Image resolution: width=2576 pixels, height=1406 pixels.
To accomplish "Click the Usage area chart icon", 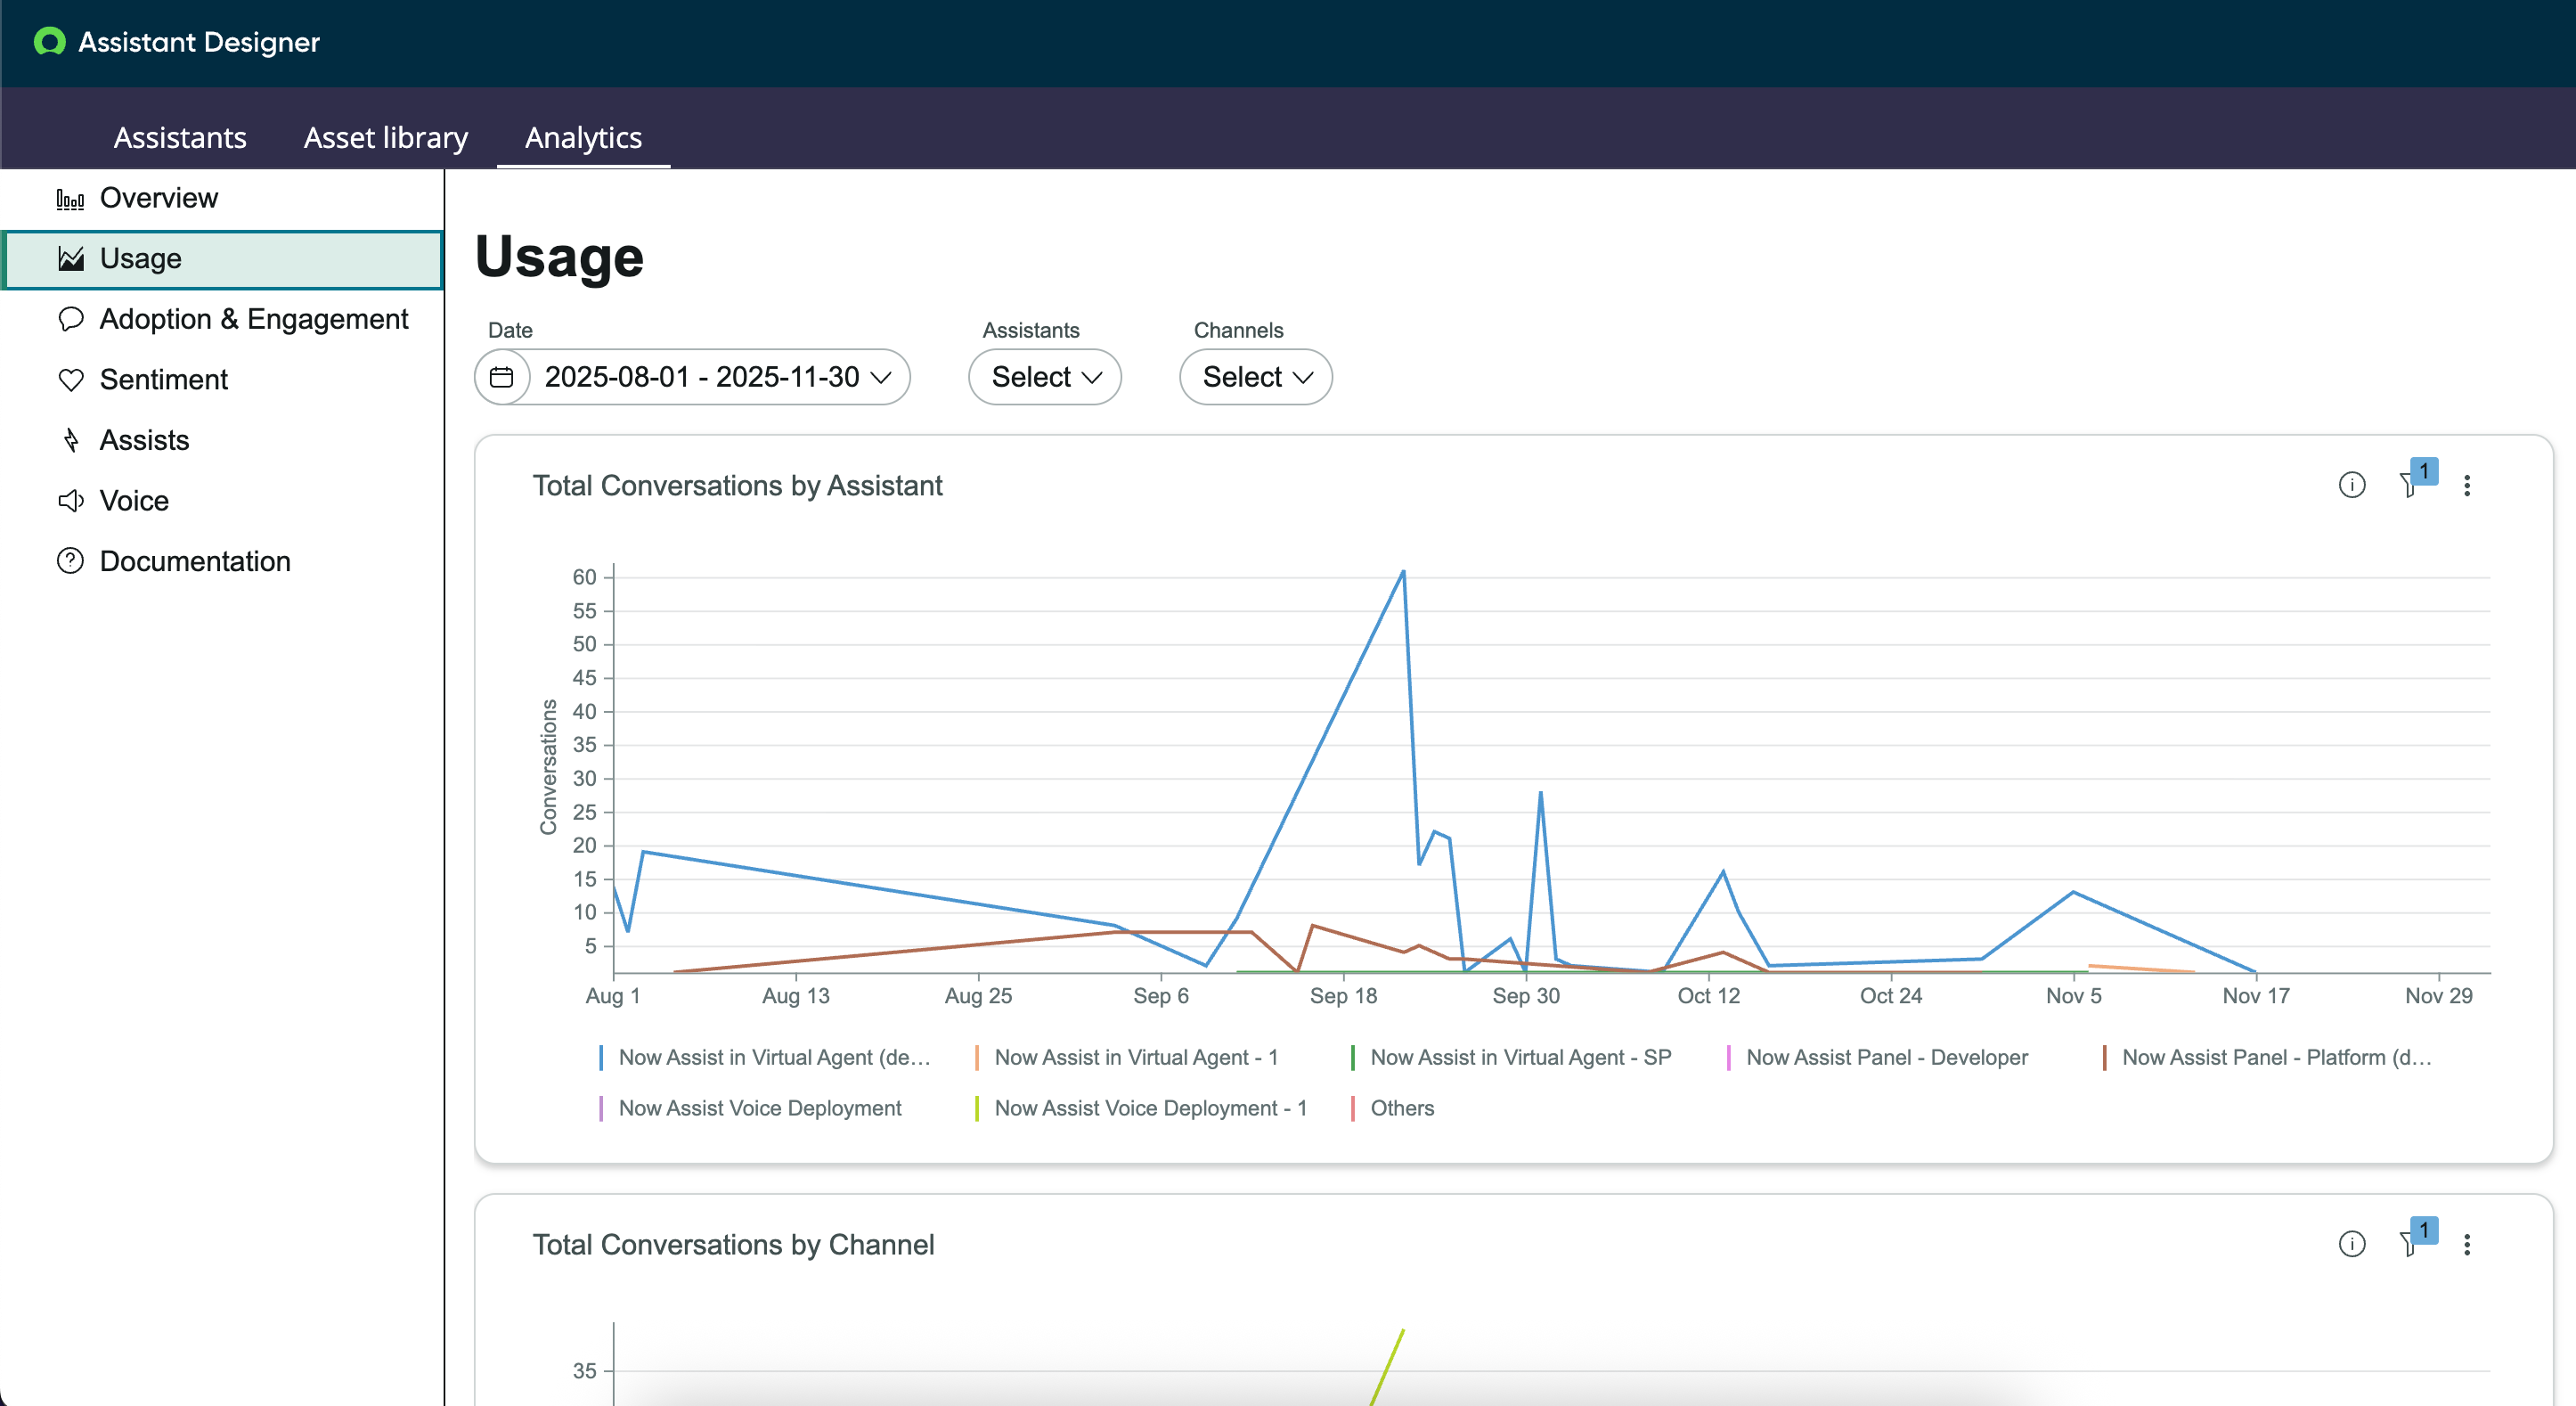I will click(70, 259).
